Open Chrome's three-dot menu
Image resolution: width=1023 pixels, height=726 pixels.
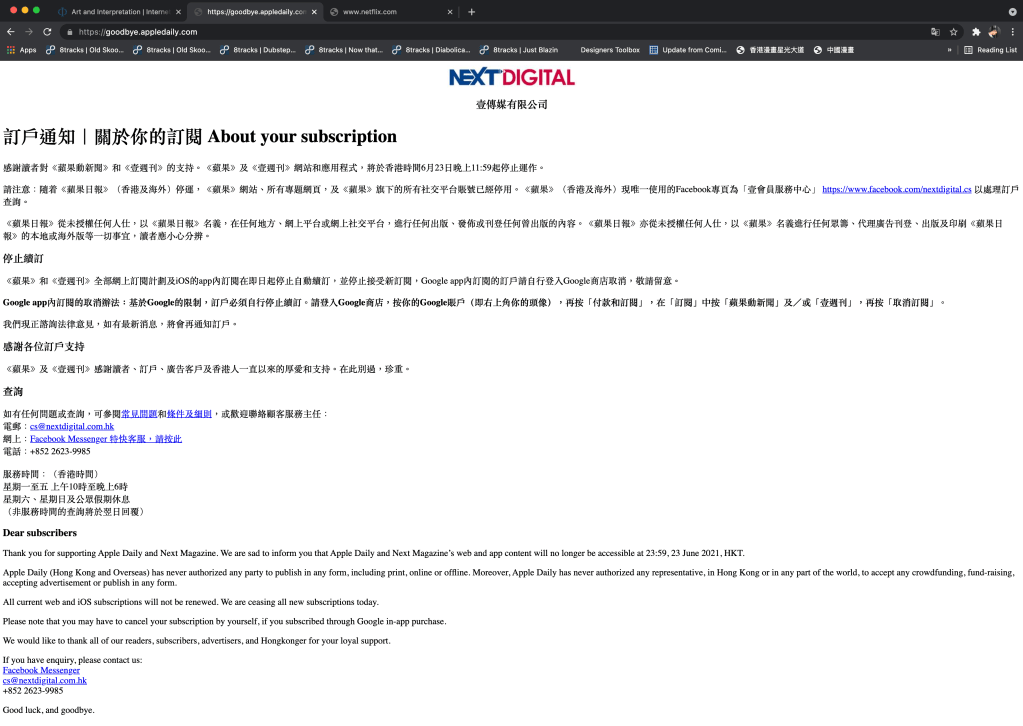[1011, 32]
